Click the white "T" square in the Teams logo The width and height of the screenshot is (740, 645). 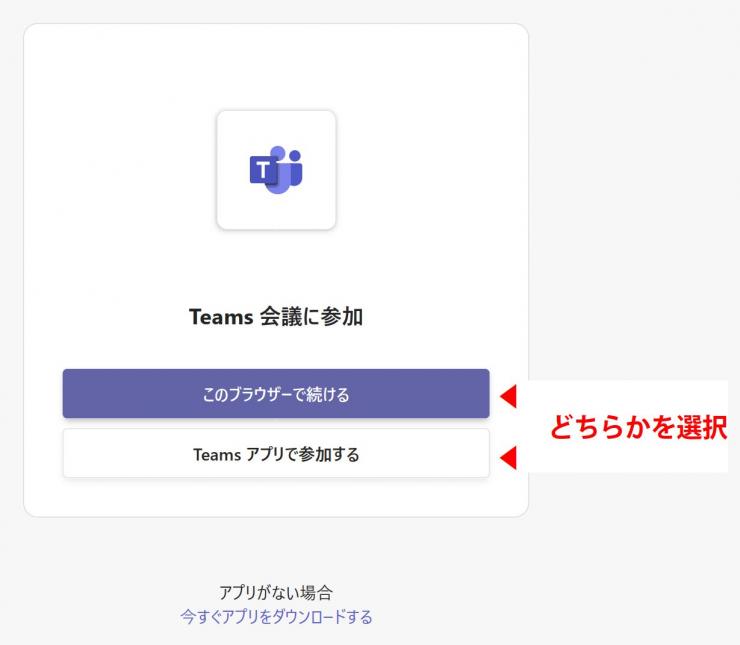[x=262, y=171]
